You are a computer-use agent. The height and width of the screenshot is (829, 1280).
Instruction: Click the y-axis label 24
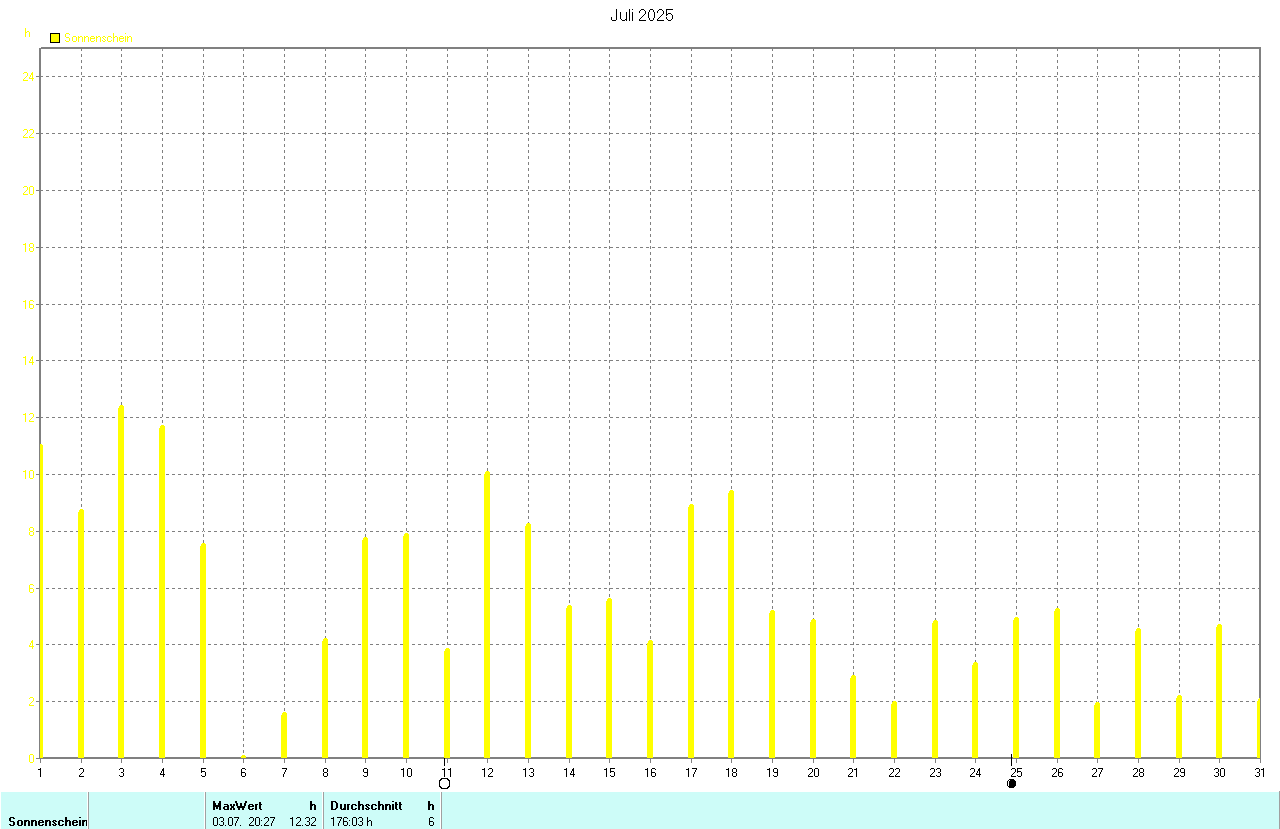click(x=29, y=77)
